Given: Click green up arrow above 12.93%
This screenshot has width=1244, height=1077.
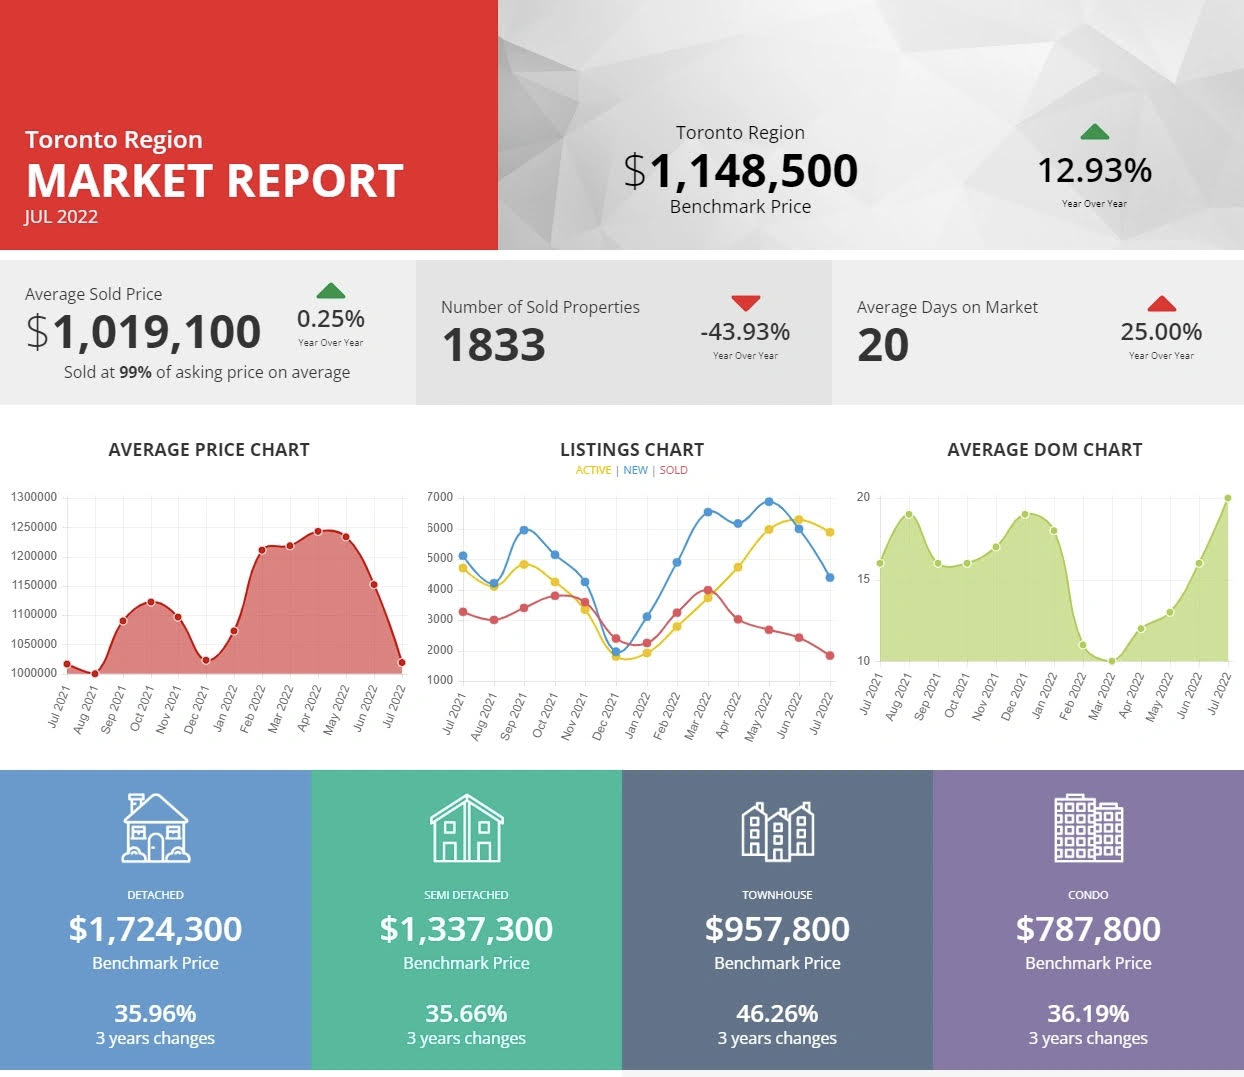Looking at the screenshot, I should (x=1095, y=132).
